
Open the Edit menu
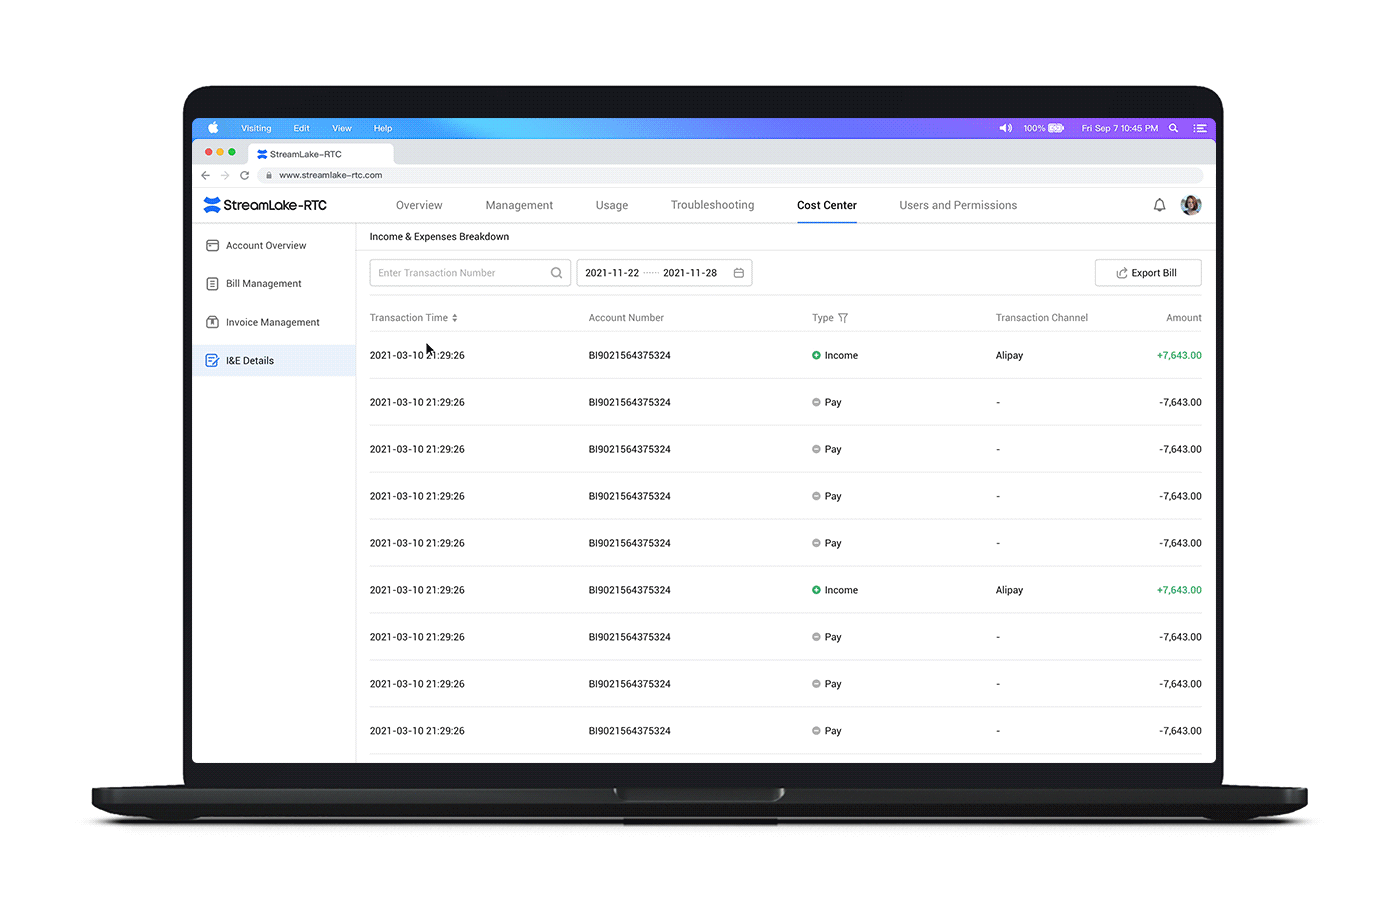coord(301,128)
